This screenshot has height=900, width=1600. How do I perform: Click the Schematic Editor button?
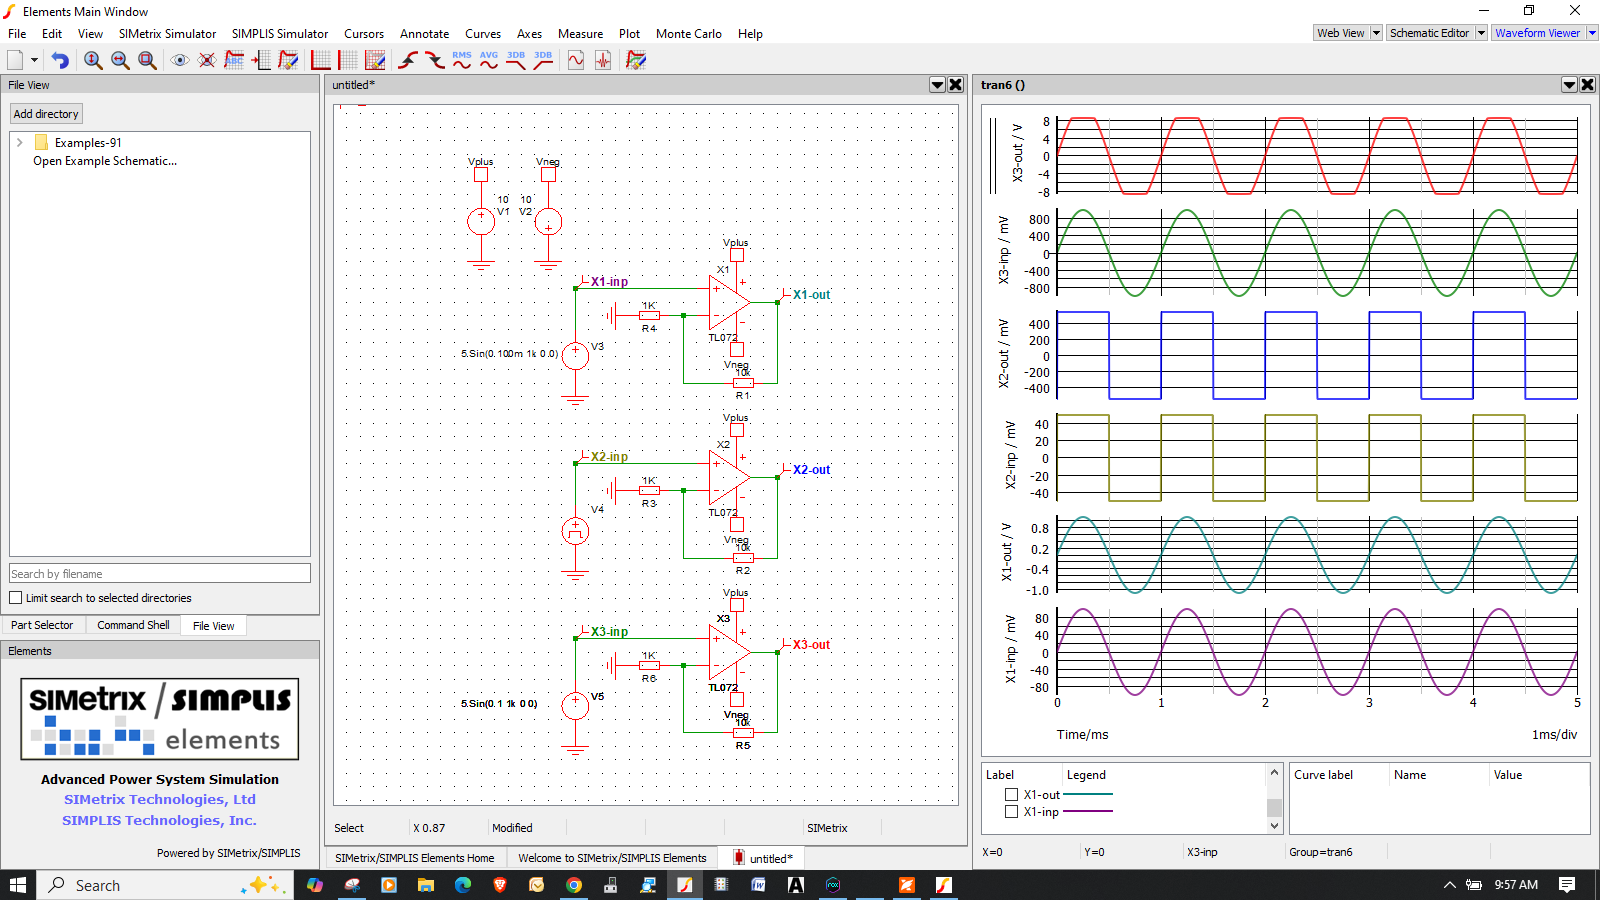1430,33
